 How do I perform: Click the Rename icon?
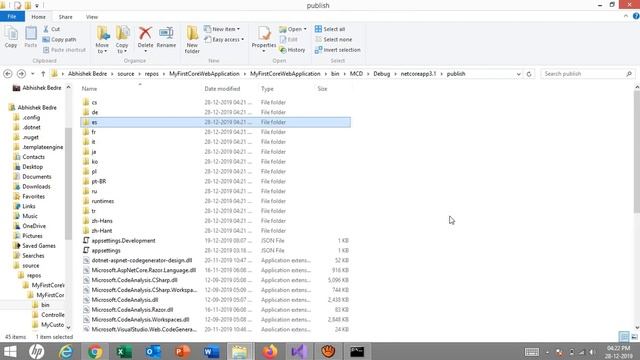(x=166, y=37)
